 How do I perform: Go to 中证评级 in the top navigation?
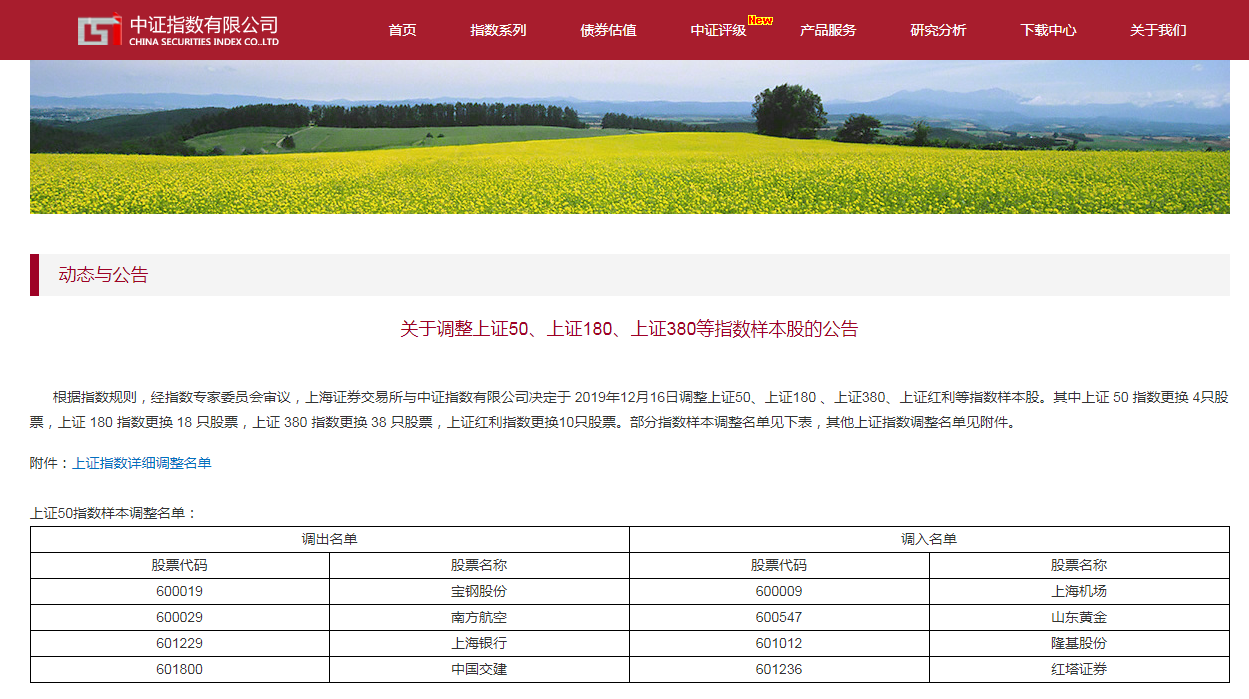point(718,30)
